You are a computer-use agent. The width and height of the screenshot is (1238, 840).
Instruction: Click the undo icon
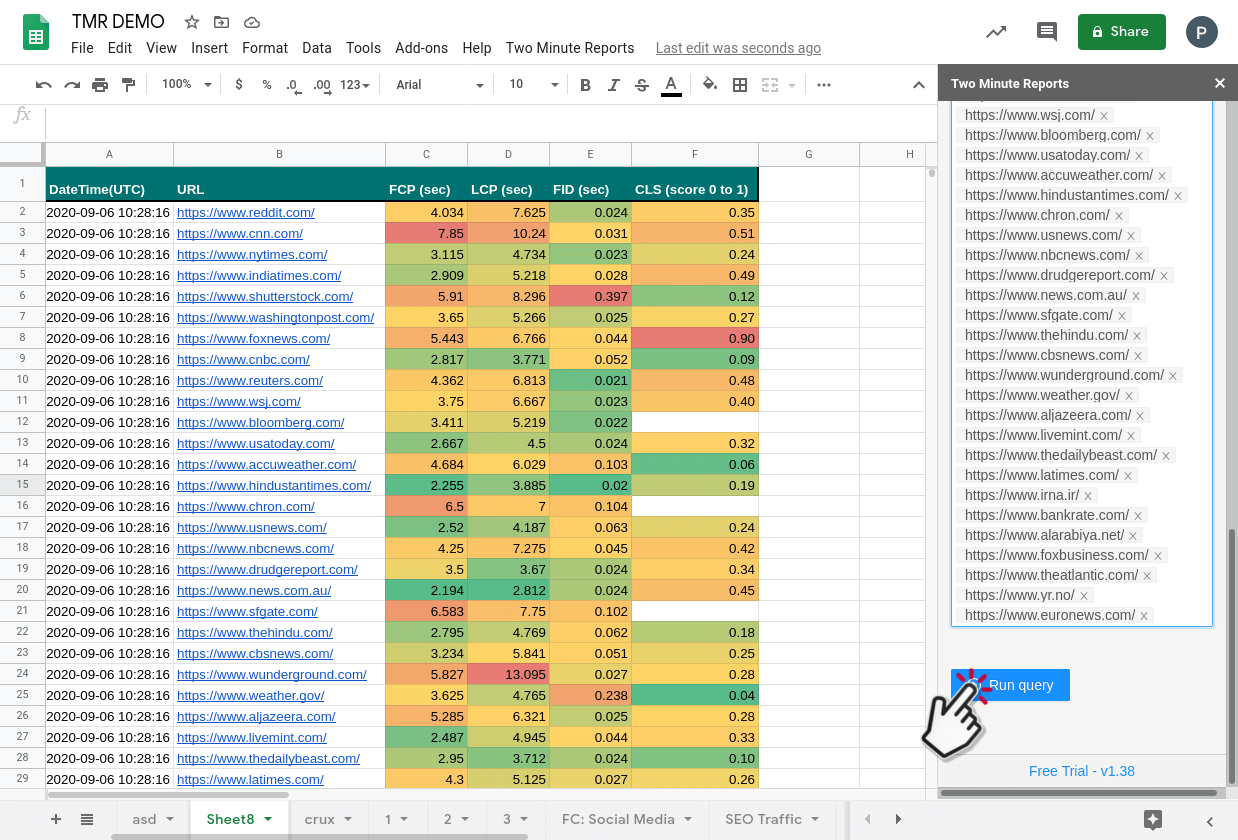pyautogui.click(x=43, y=85)
